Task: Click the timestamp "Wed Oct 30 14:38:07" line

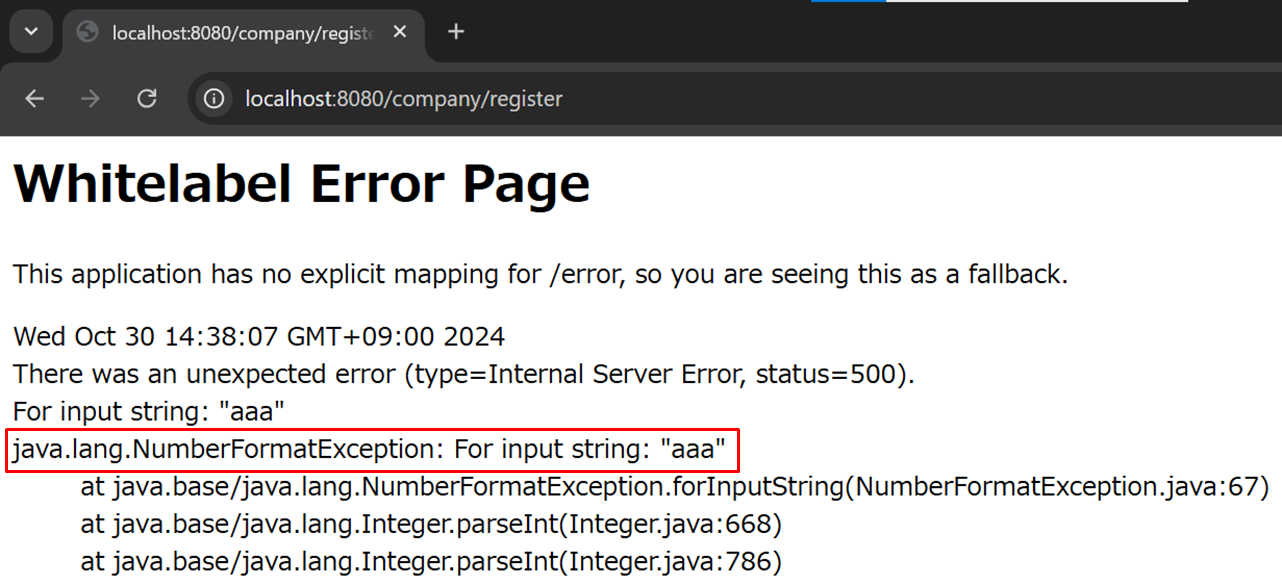Action: pyautogui.click(x=259, y=336)
